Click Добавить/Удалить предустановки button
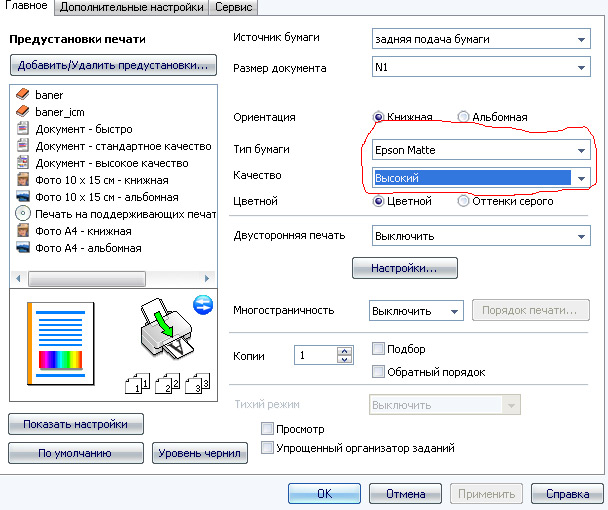The height and width of the screenshot is (510, 608). (113, 65)
